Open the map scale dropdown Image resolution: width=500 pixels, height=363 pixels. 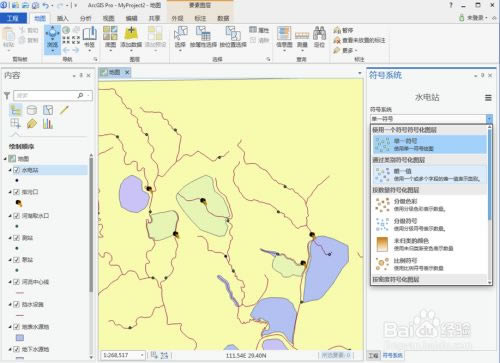[142, 355]
